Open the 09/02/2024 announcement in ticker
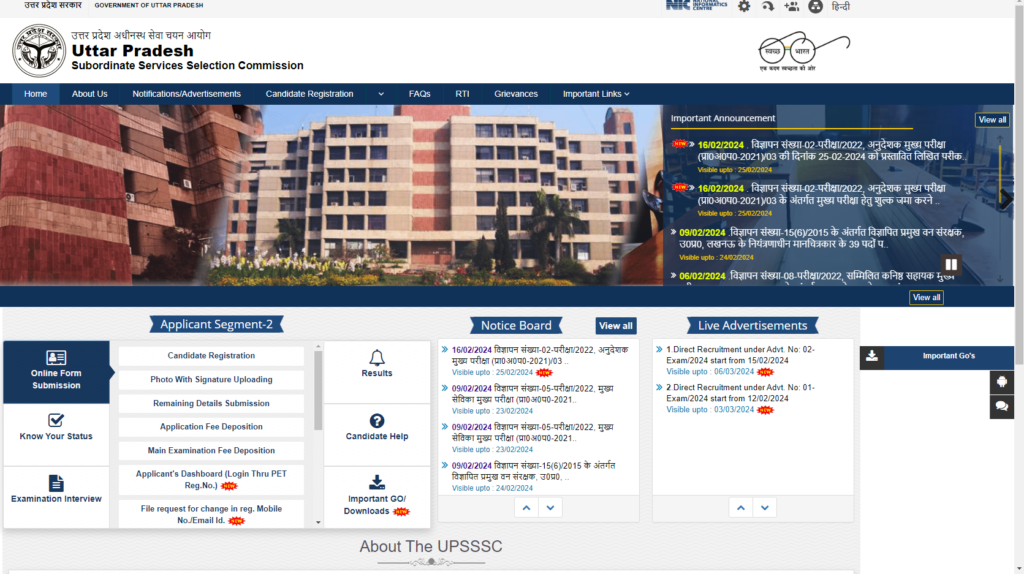The height and width of the screenshot is (574, 1024). click(x=822, y=238)
